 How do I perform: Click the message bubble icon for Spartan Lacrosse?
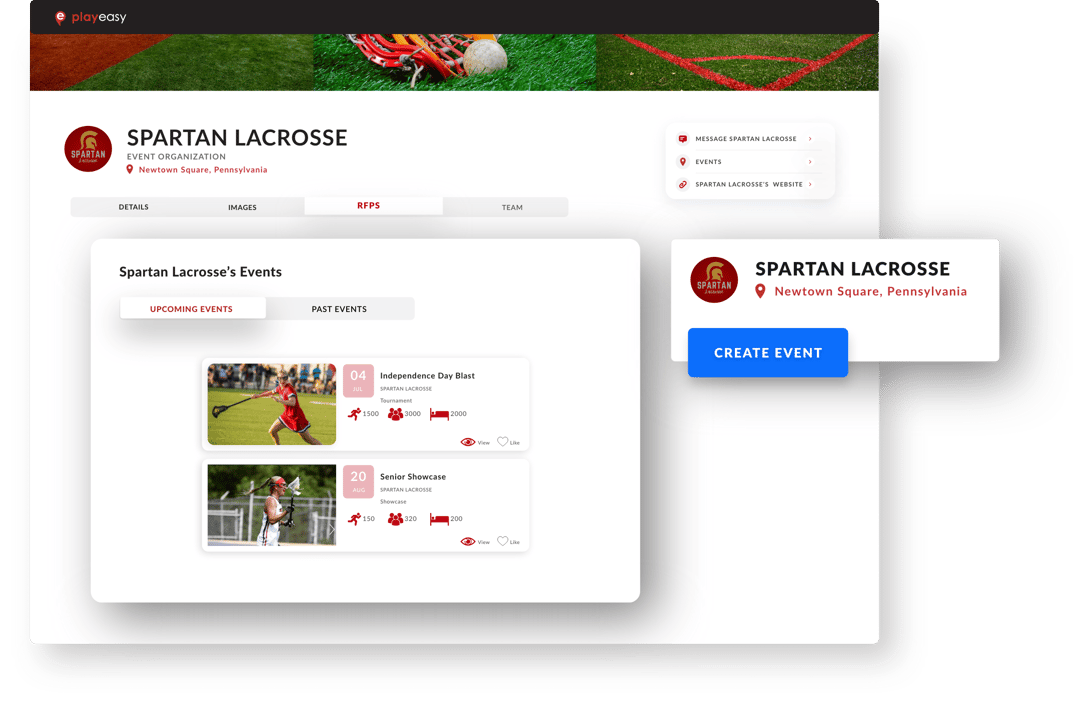point(683,139)
